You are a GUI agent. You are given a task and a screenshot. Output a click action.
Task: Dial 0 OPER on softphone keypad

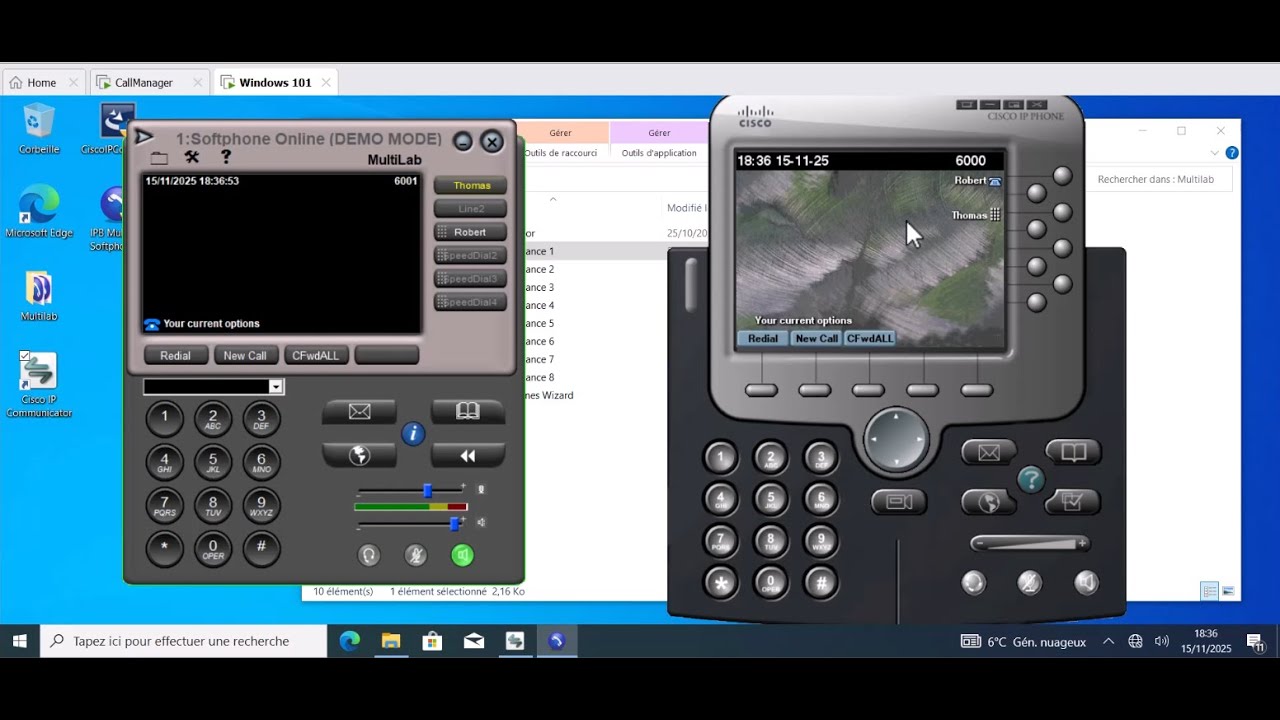[x=213, y=549]
